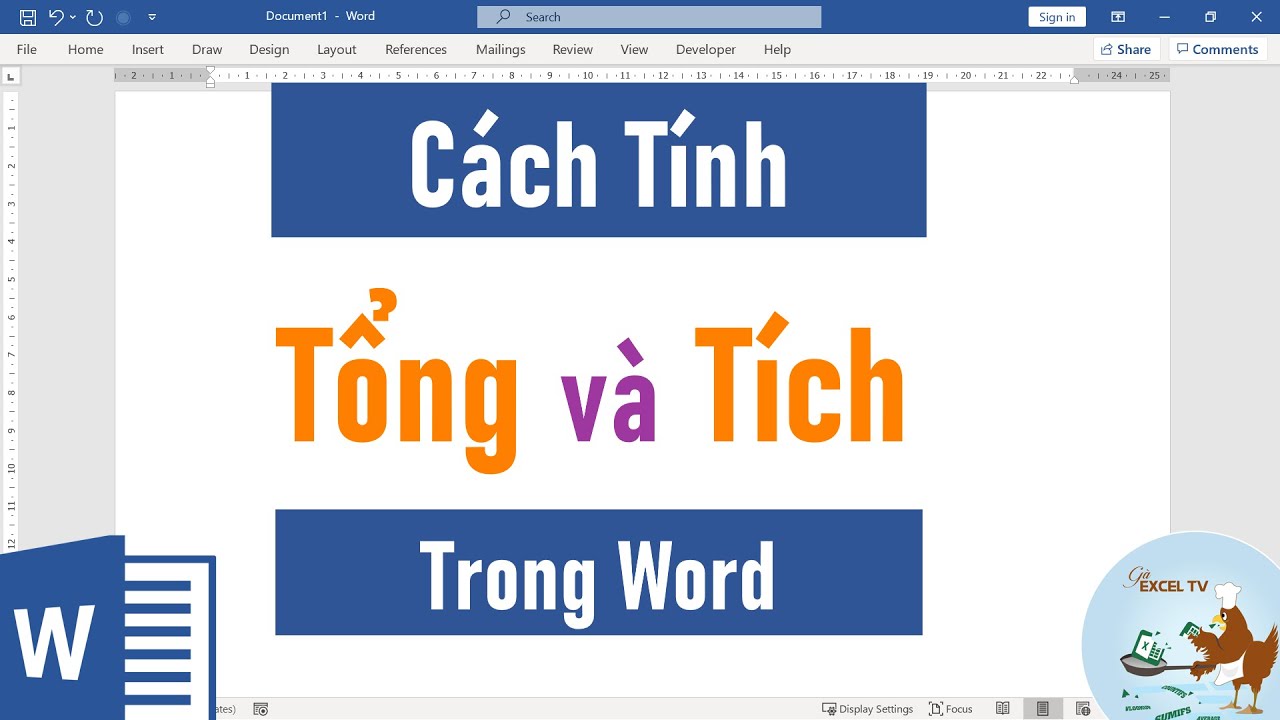Click the purple word 'và'
The width and height of the screenshot is (1280, 720).
click(608, 392)
